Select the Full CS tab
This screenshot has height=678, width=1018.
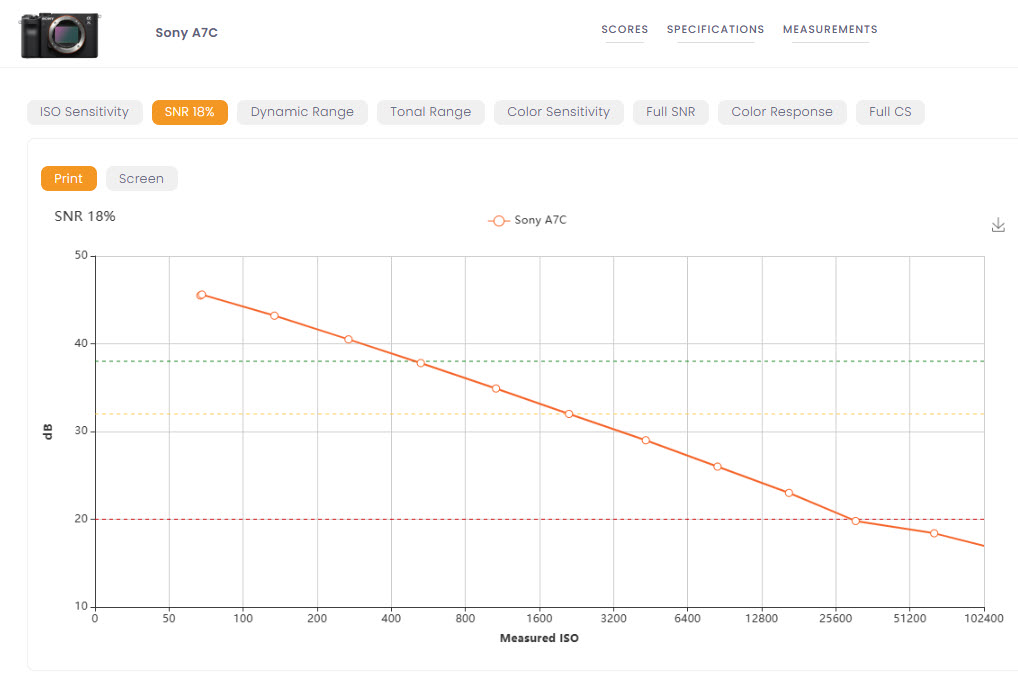(890, 112)
